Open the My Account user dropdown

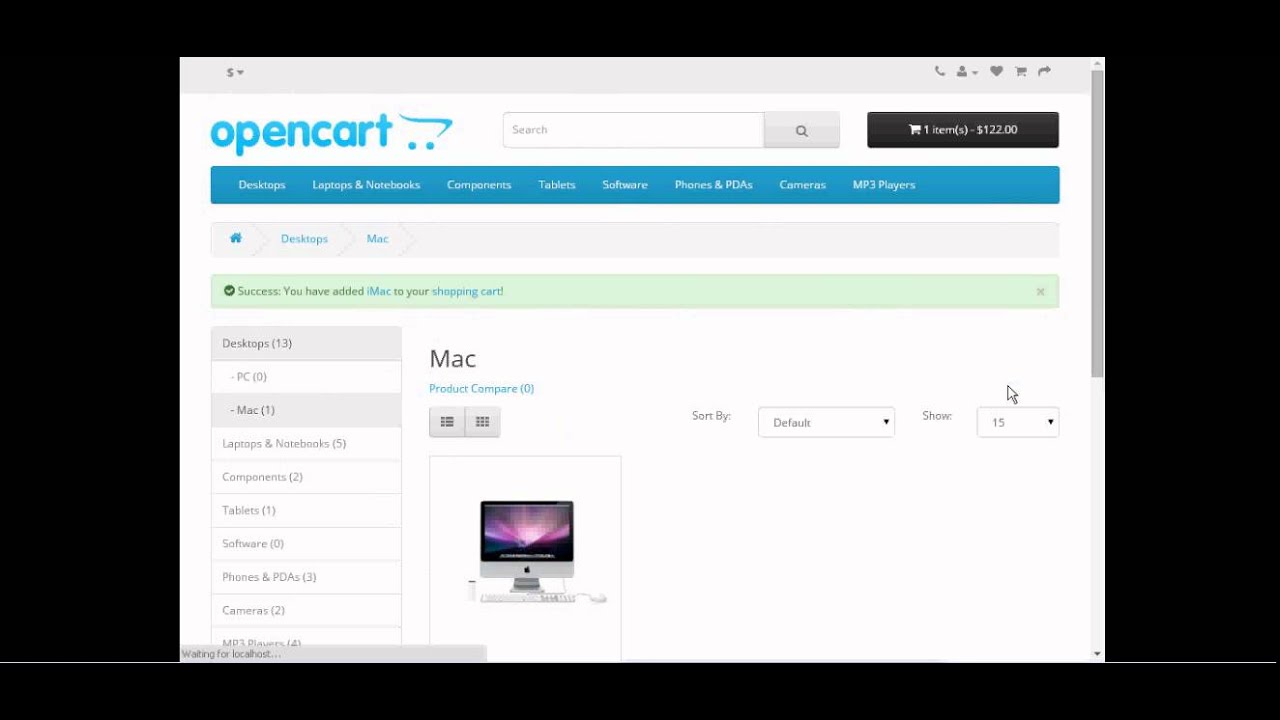click(x=967, y=71)
